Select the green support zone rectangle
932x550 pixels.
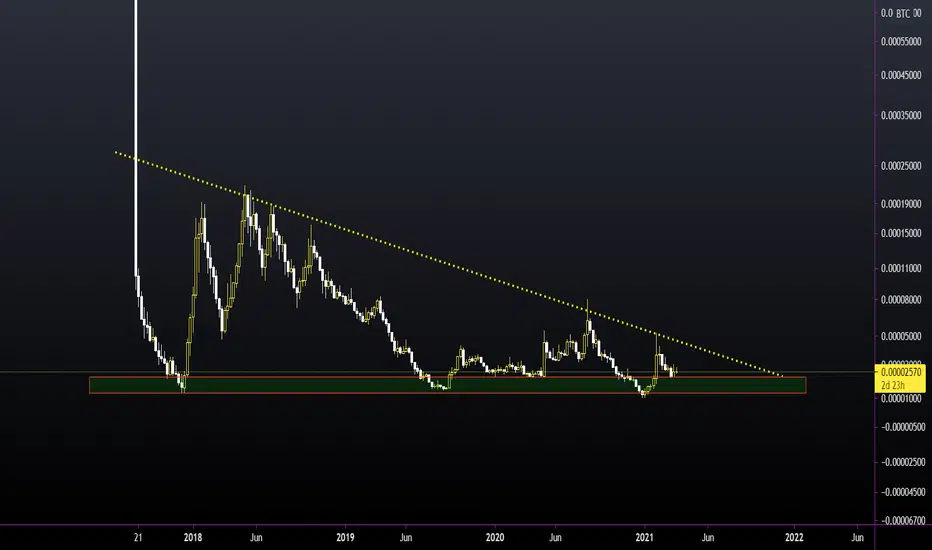[448, 385]
